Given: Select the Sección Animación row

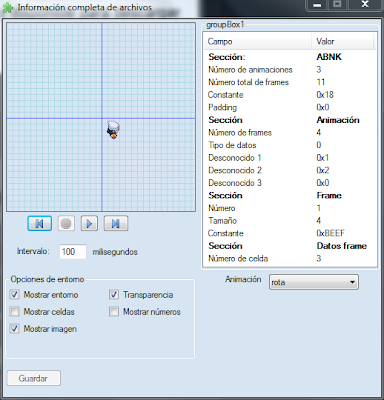Looking at the screenshot, I should 290,120.
